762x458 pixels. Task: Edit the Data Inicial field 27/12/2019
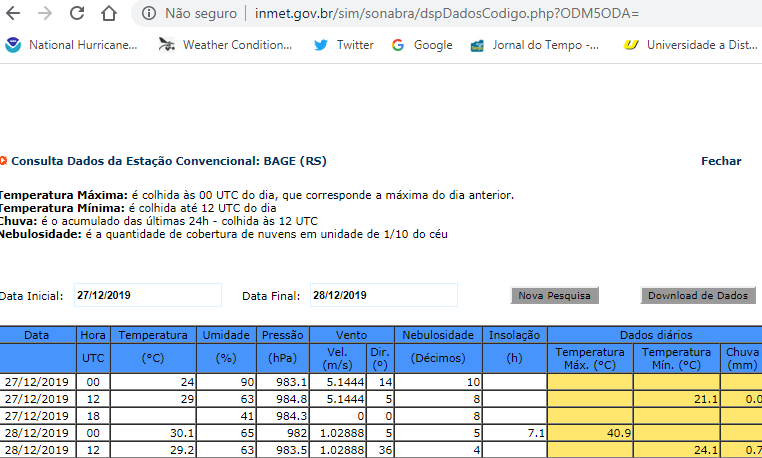[x=148, y=295]
